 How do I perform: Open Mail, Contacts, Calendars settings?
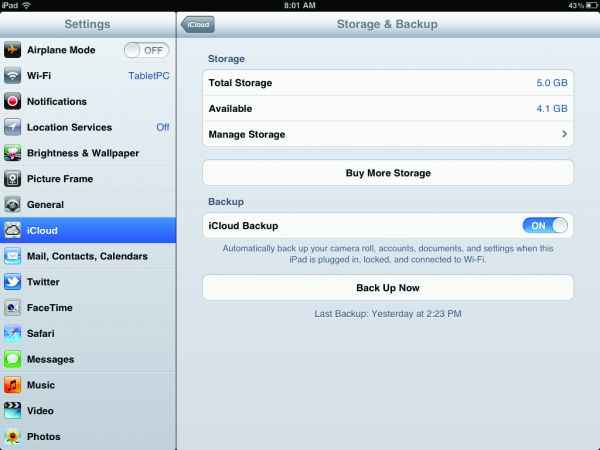[x=88, y=256]
